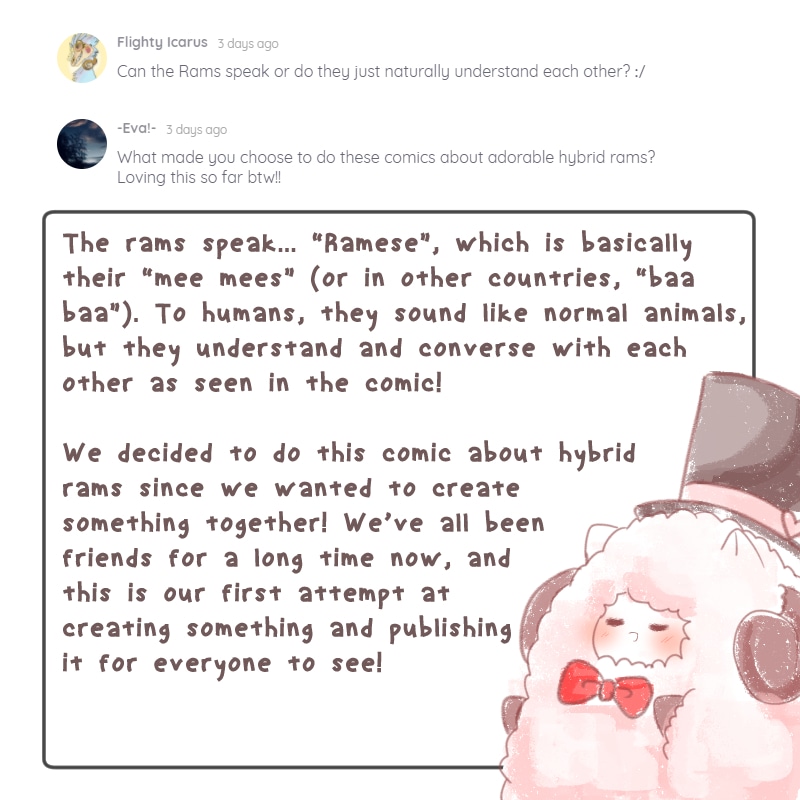Click Flighty Icarus's profile avatar
This screenshot has height=800, width=800.
coord(82,58)
